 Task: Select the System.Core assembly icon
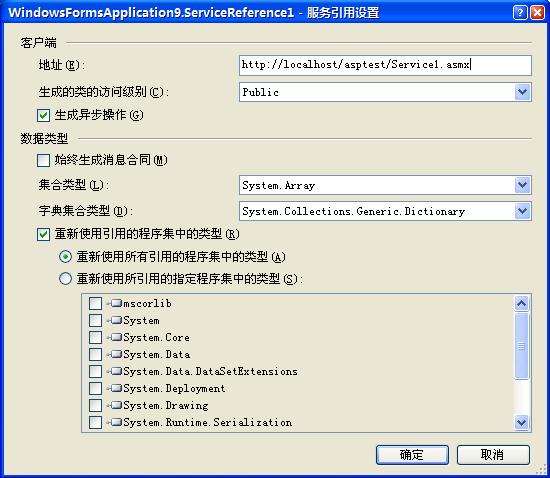116,337
